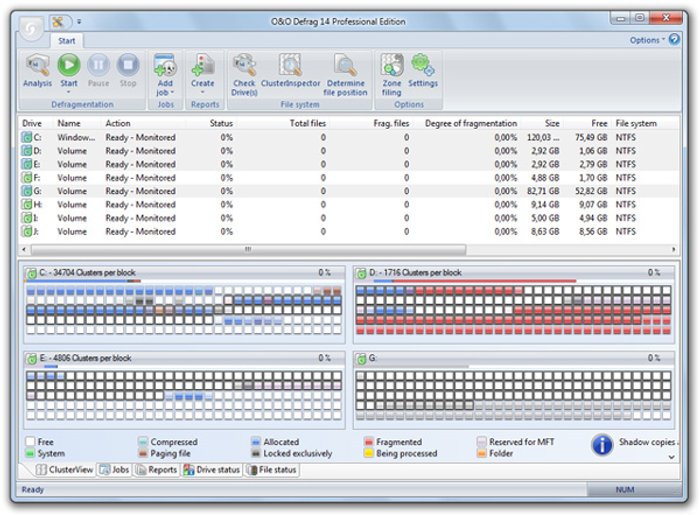Image resolution: width=700 pixels, height=515 pixels.
Task: Switch to the Jobs tab
Action: pos(115,469)
